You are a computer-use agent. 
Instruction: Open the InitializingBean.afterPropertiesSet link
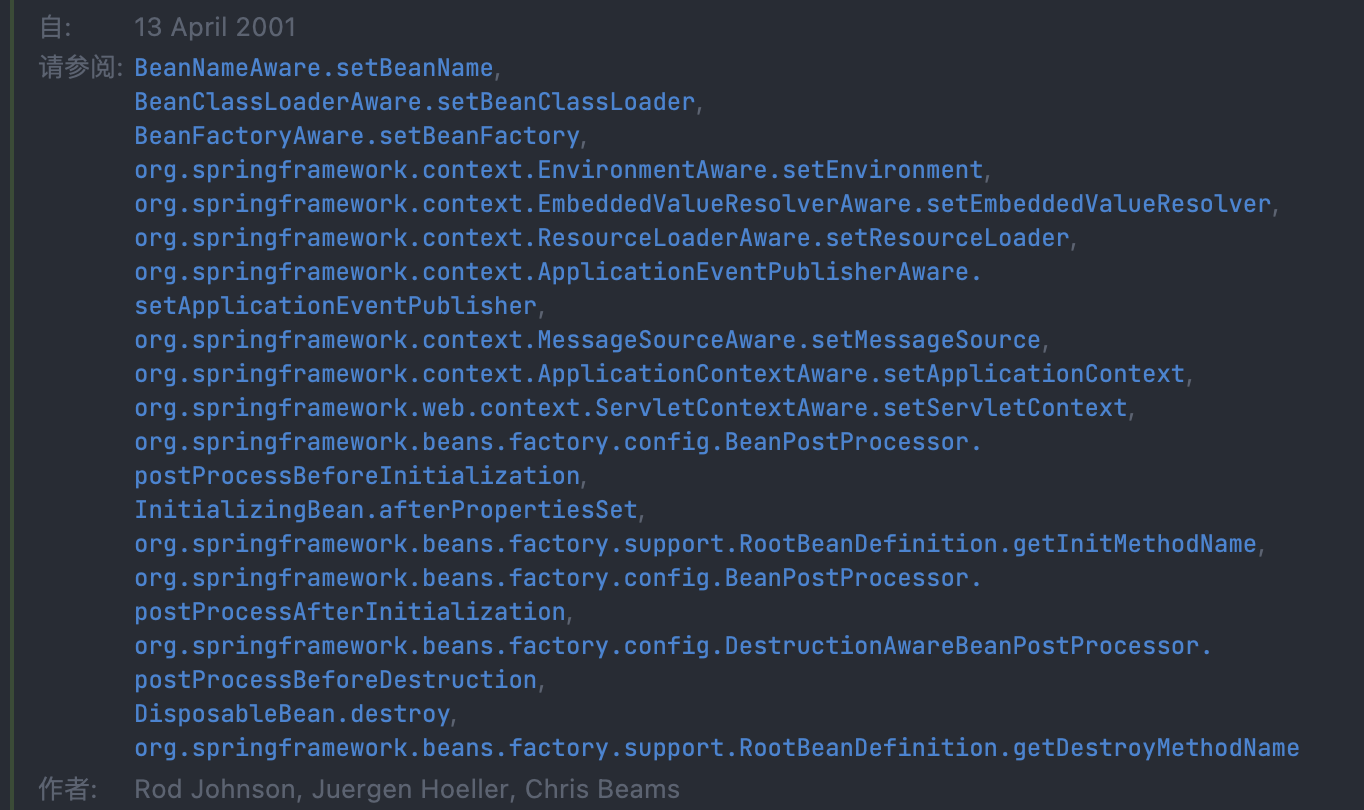coord(385,510)
